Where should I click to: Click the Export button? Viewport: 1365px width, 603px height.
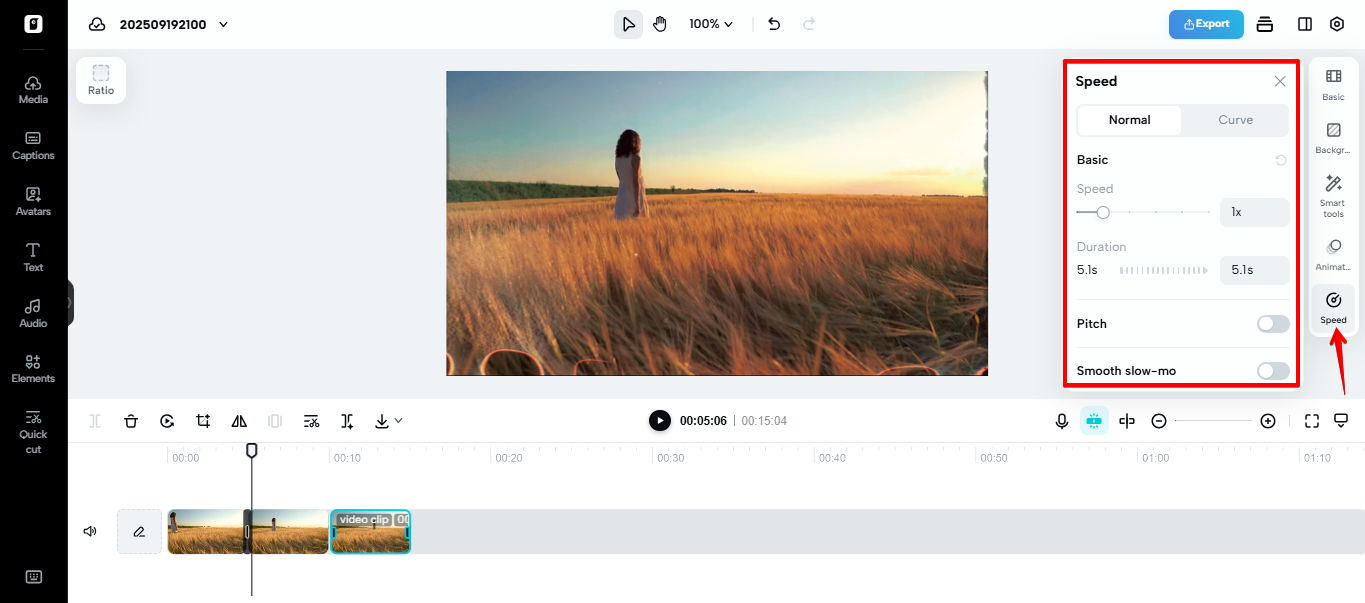click(1206, 24)
